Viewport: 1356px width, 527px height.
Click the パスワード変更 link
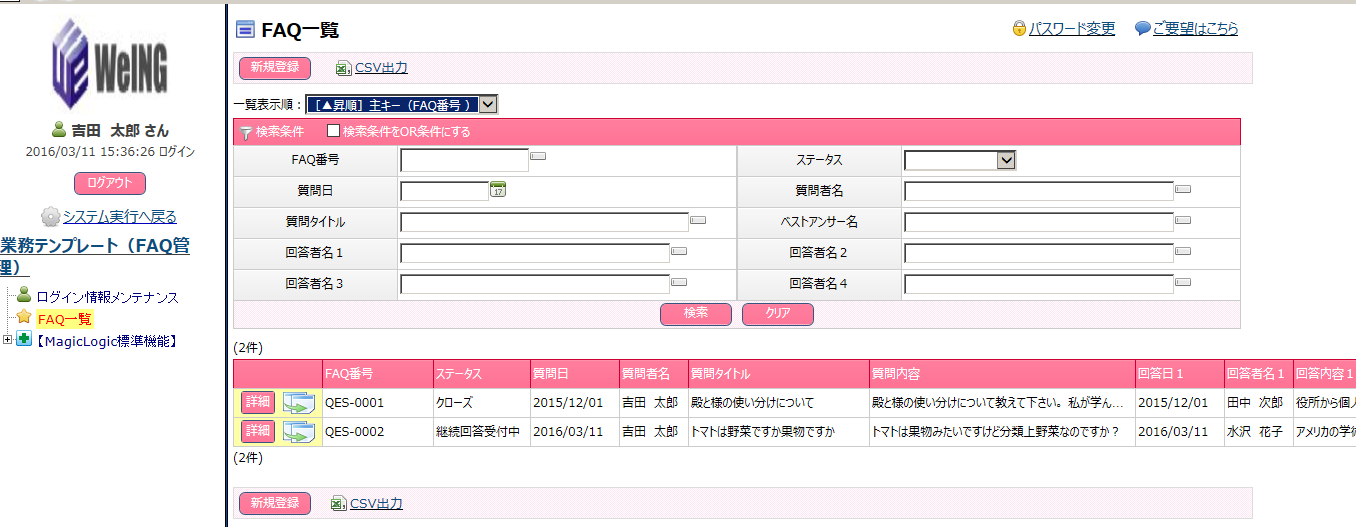[1071, 29]
